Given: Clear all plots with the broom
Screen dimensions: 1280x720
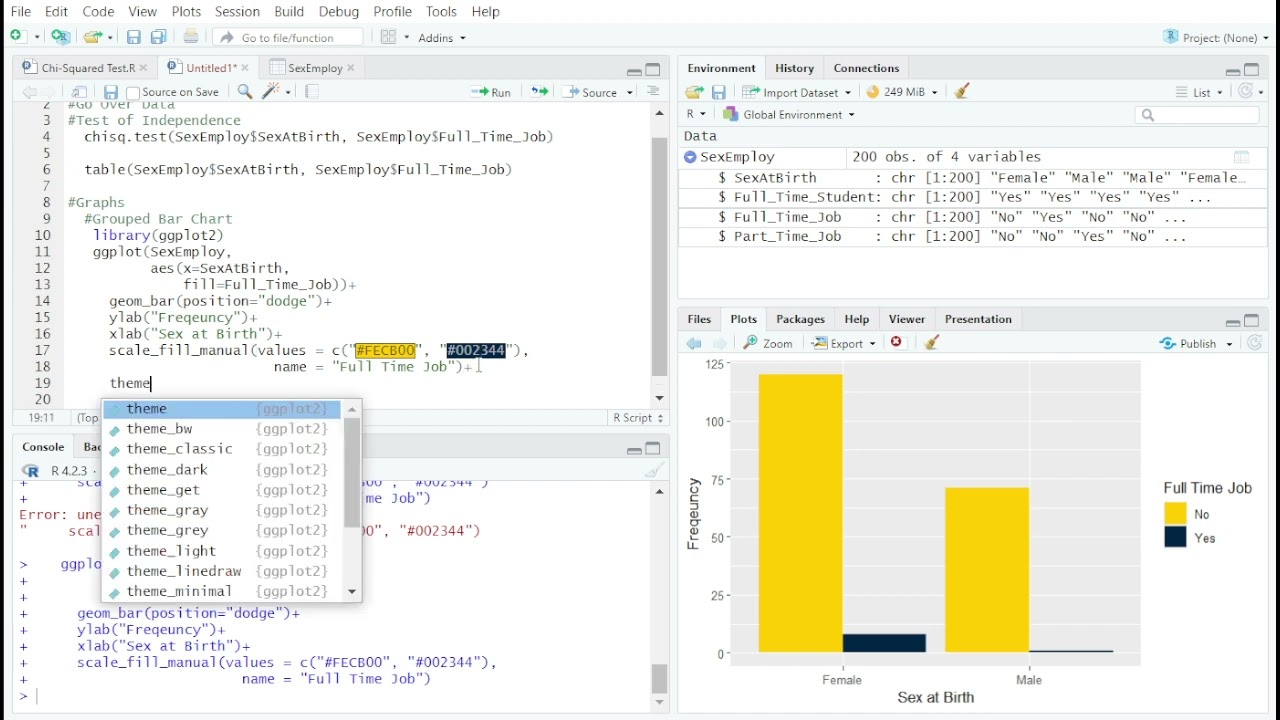Looking at the screenshot, I should click(932, 343).
